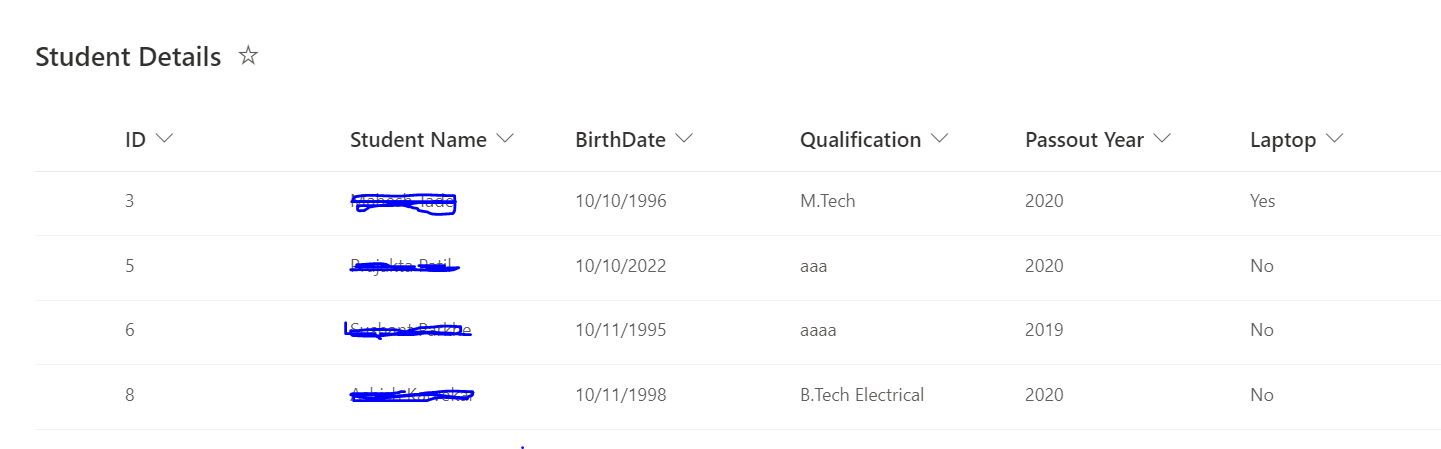The height and width of the screenshot is (449, 1441).
Task: Click the birthdate 10/10/1996 cell
Action: 621,201
